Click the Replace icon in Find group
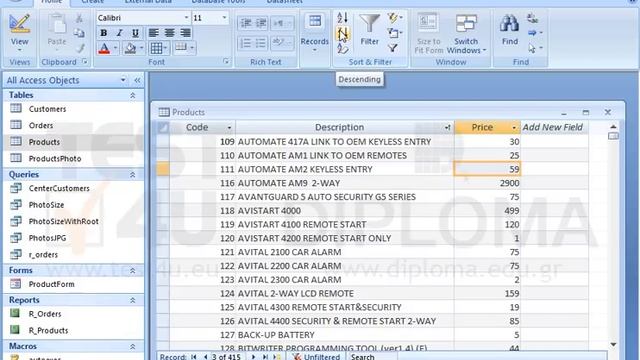 532,18
